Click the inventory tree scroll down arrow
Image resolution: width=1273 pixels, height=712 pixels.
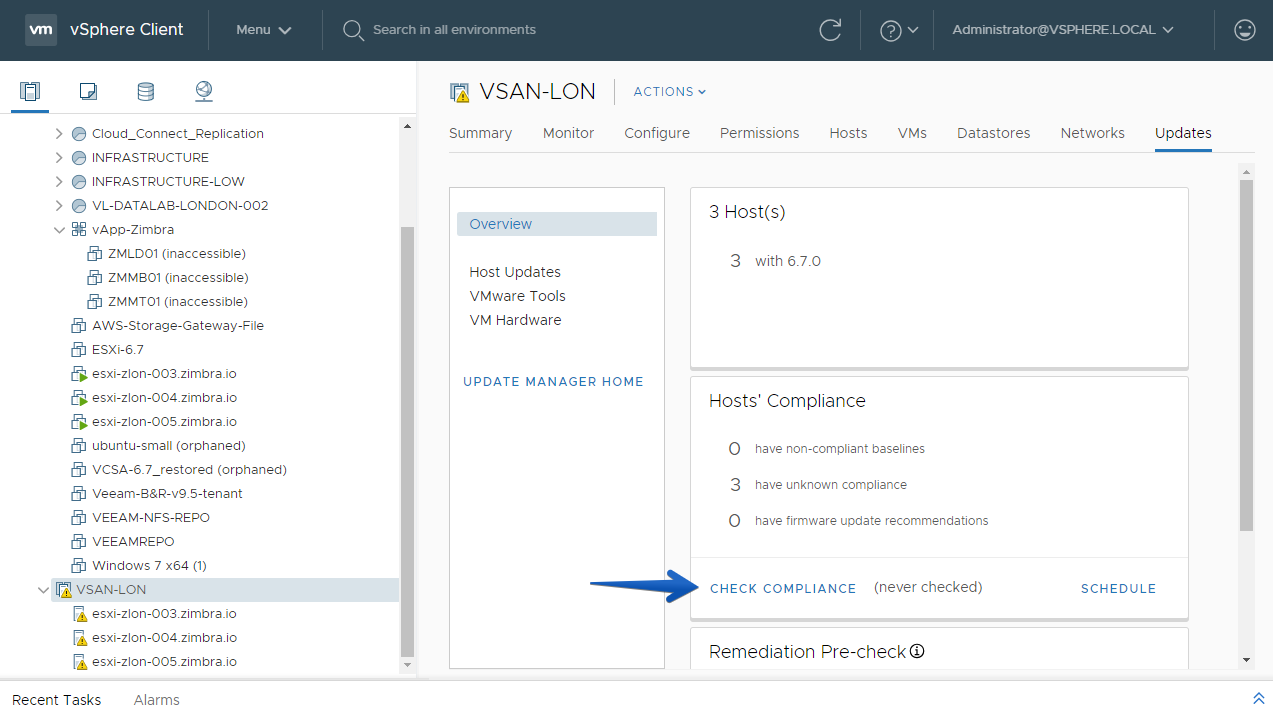click(406, 664)
